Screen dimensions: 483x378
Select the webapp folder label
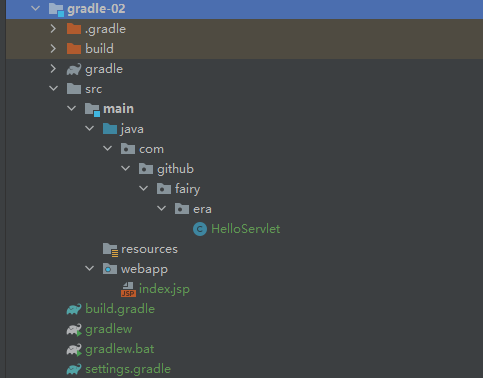coord(144,269)
